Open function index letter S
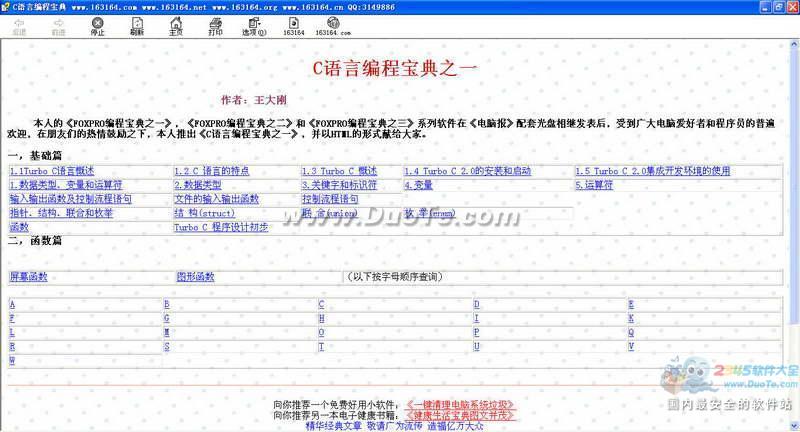This screenshot has height=432, width=800. point(167,347)
